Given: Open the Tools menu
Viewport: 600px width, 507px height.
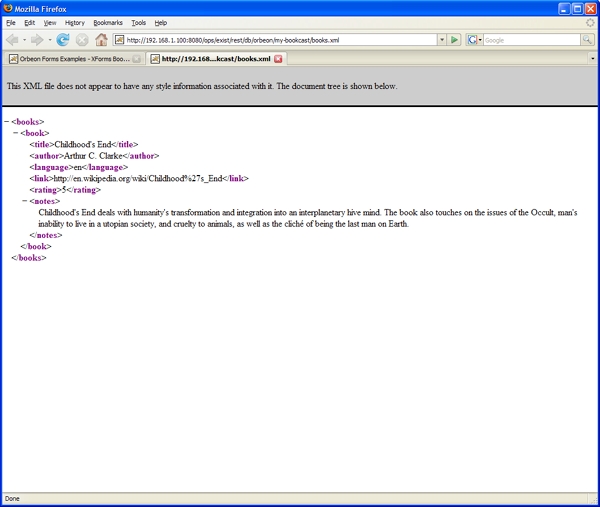Looking at the screenshot, I should [138, 22].
